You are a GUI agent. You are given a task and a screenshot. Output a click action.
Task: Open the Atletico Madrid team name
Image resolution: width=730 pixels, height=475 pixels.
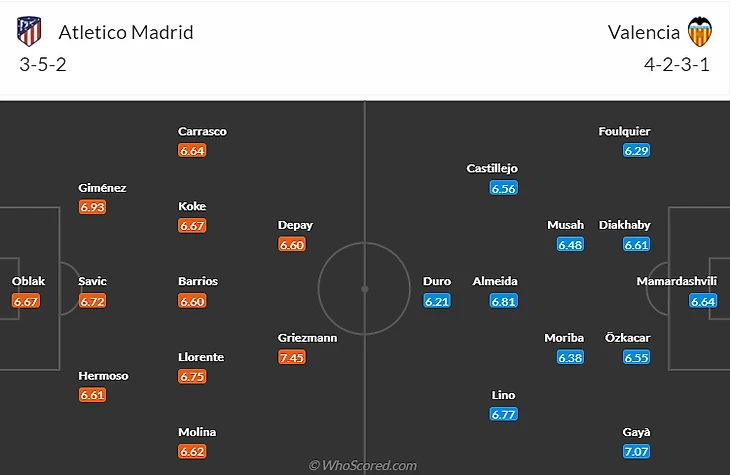(x=126, y=33)
